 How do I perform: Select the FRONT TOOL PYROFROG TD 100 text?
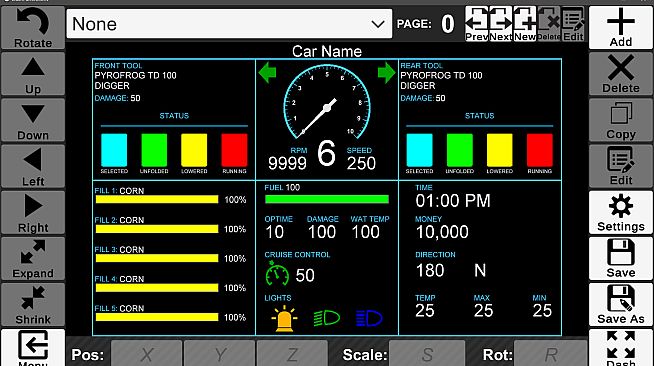coord(136,75)
